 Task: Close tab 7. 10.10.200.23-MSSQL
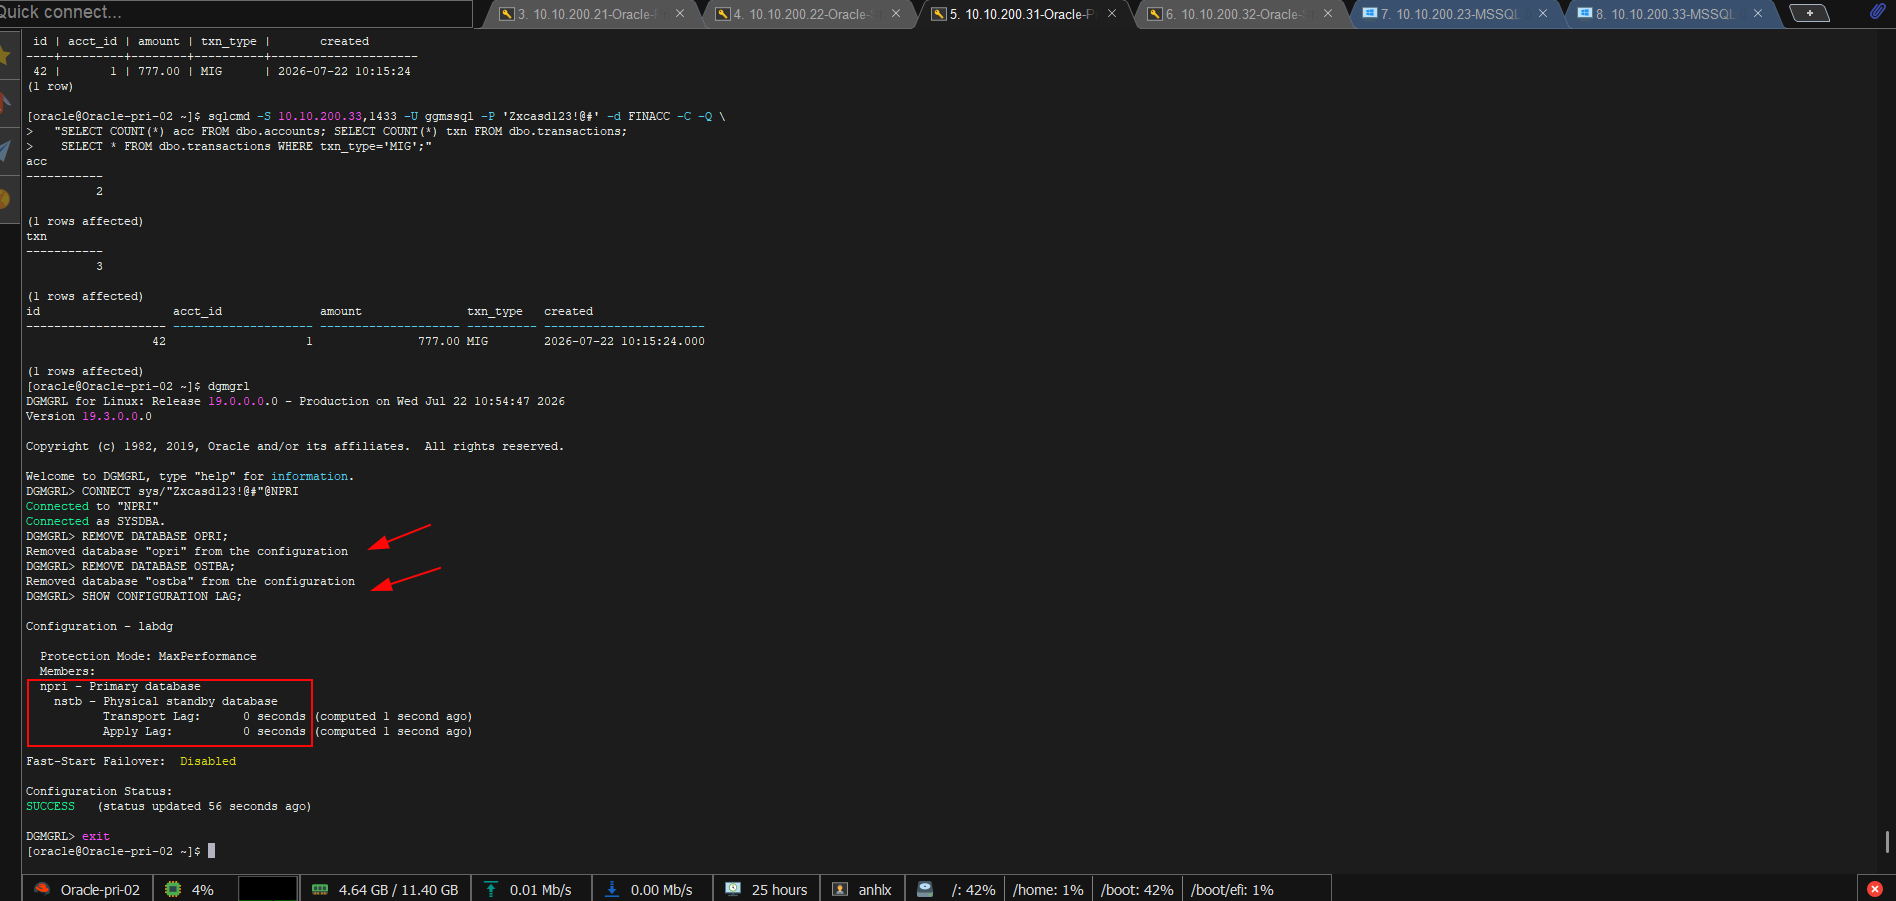1543,14
